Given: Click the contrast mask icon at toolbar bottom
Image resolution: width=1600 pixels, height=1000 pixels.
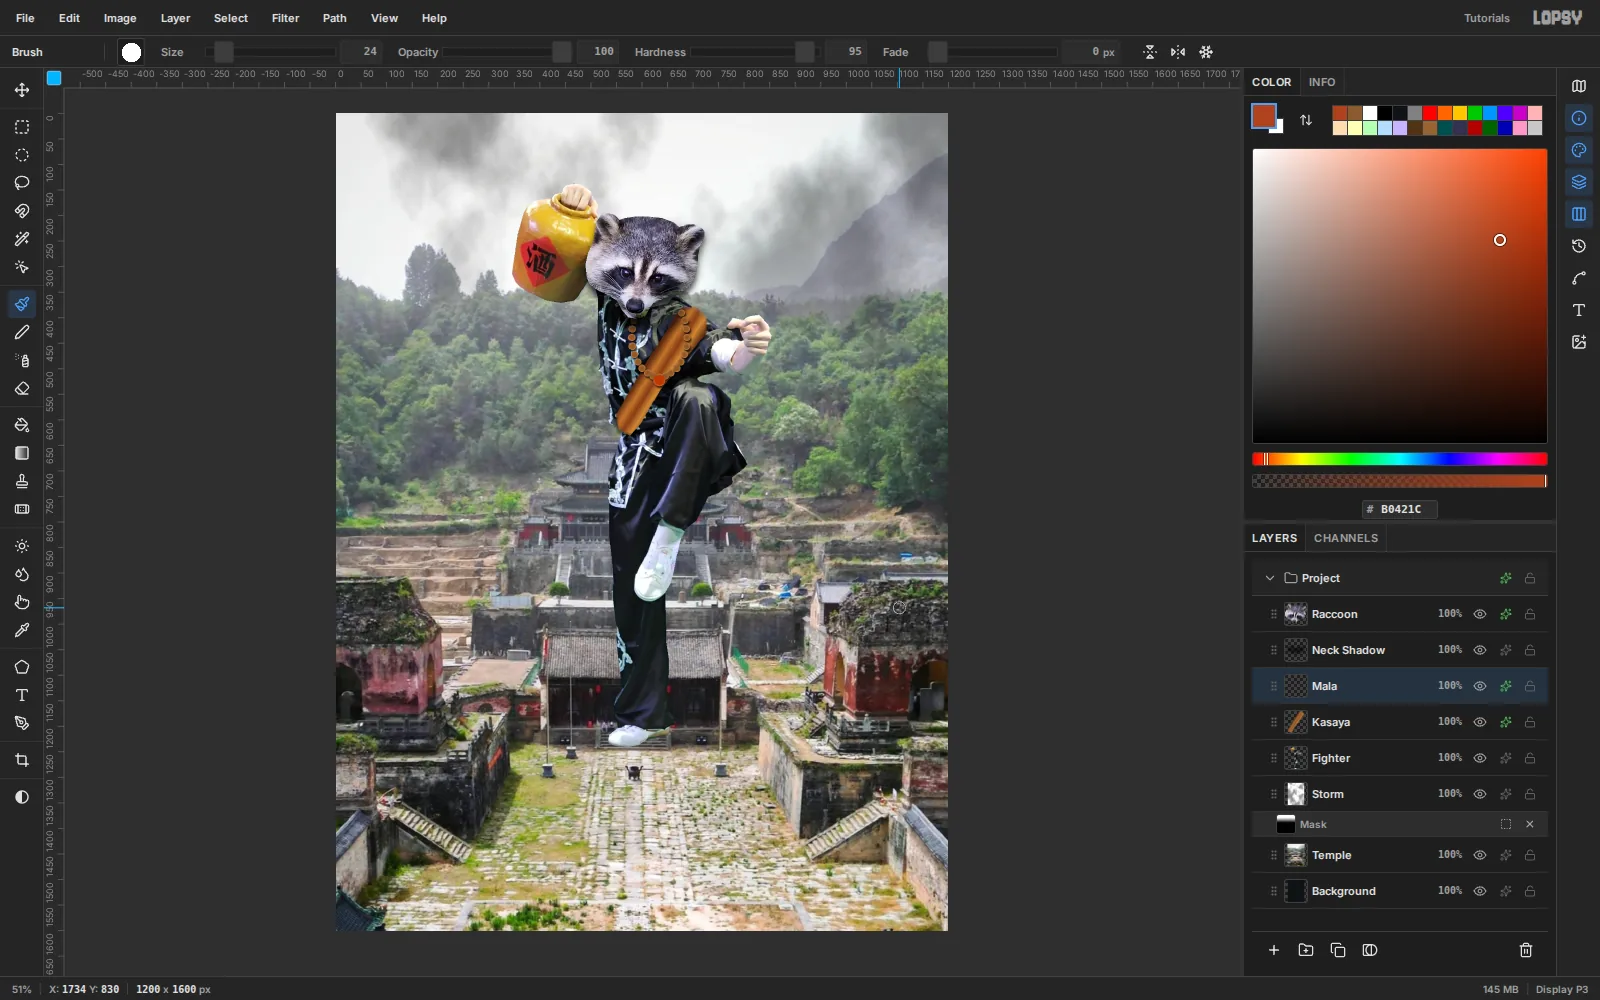Looking at the screenshot, I should [x=22, y=797].
